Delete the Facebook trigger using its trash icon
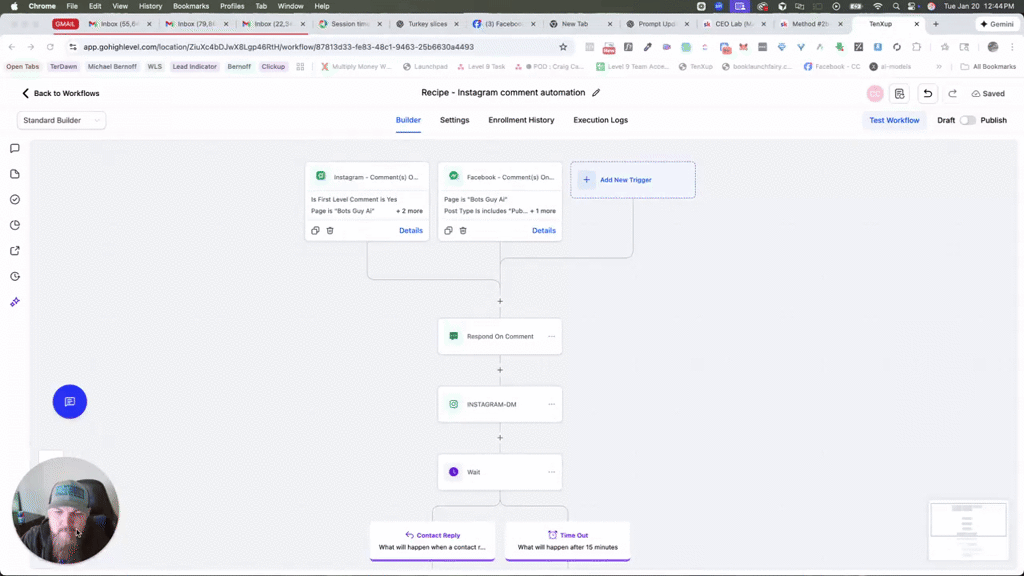 tap(463, 230)
